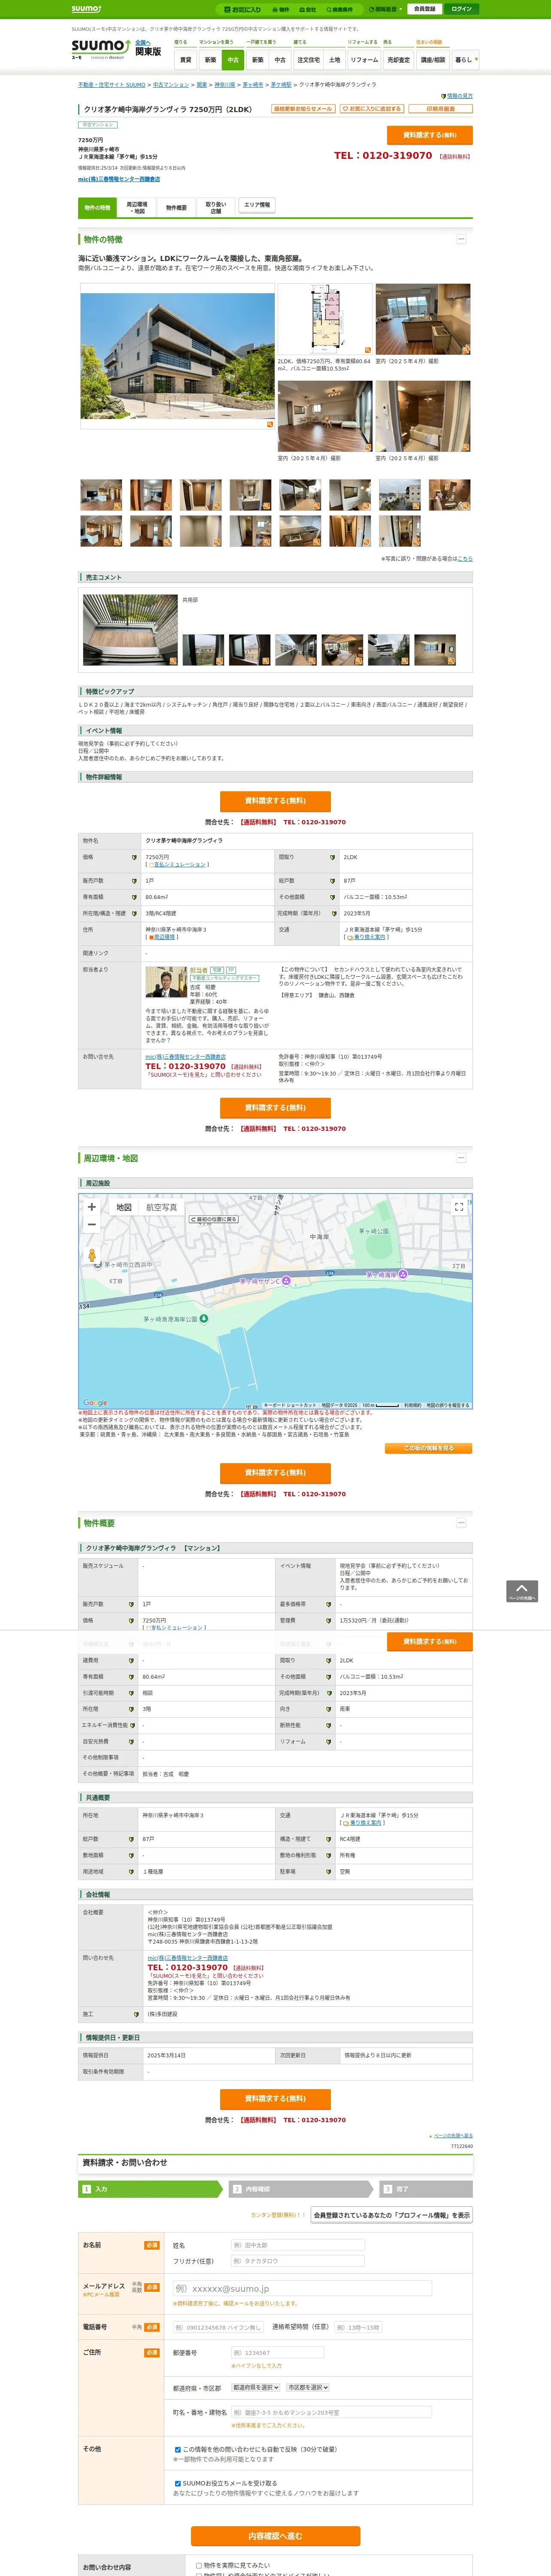
Task: Select 賃貸 navigation tab
Action: tap(185, 60)
